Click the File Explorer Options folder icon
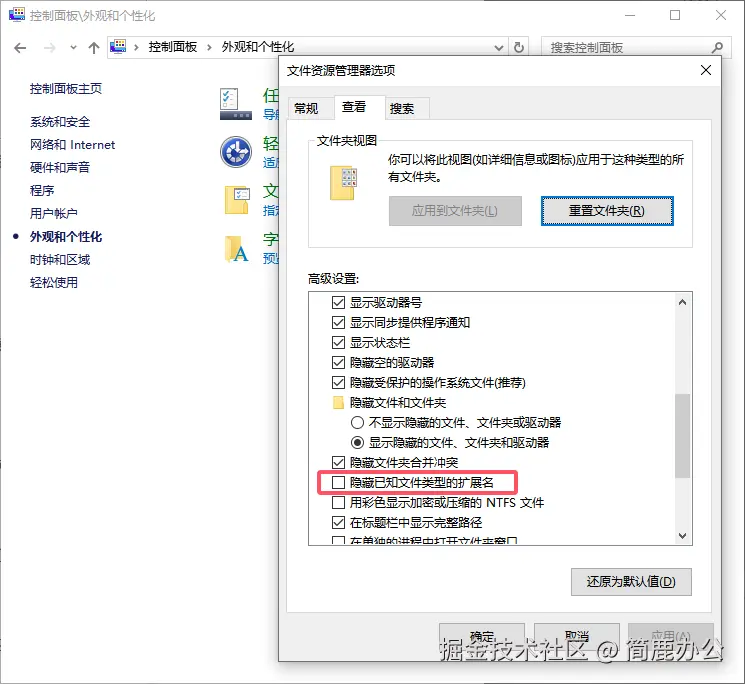The image size is (745, 684). click(x=237, y=200)
